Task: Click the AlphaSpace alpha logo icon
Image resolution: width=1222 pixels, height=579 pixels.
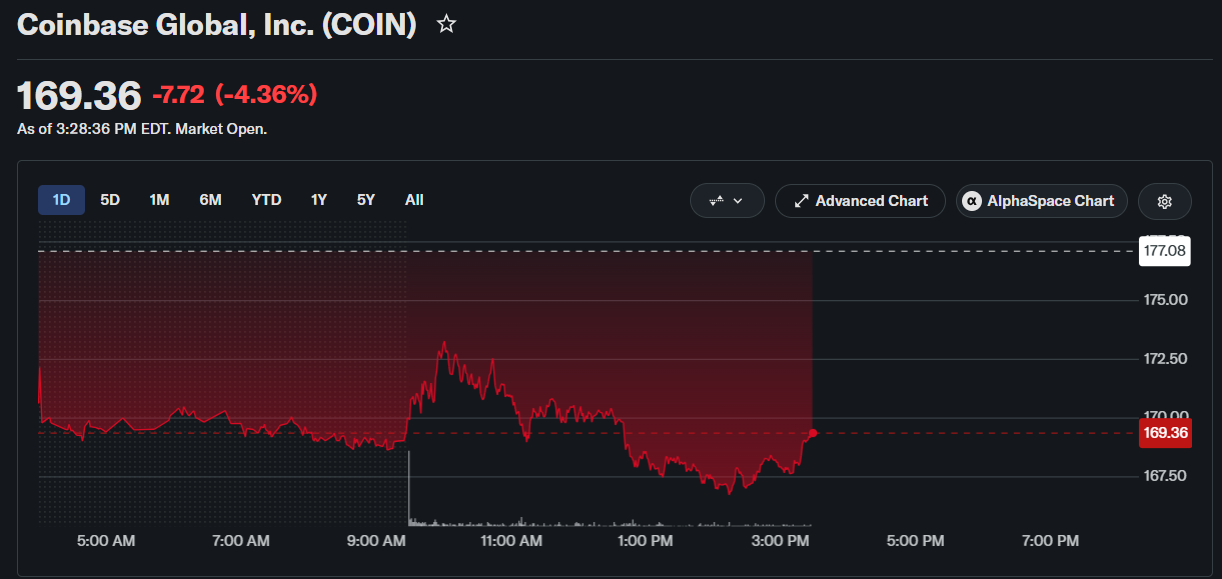Action: [x=971, y=201]
